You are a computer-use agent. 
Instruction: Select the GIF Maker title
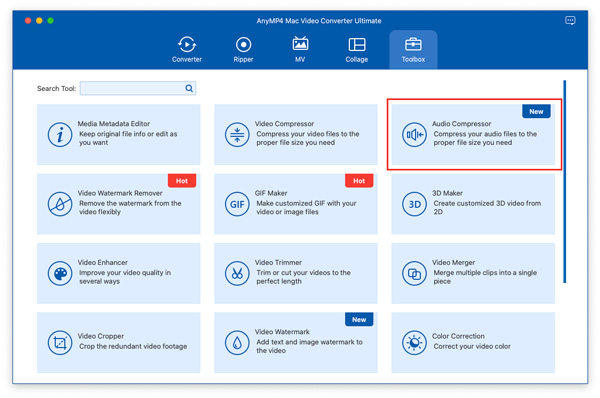[271, 193]
